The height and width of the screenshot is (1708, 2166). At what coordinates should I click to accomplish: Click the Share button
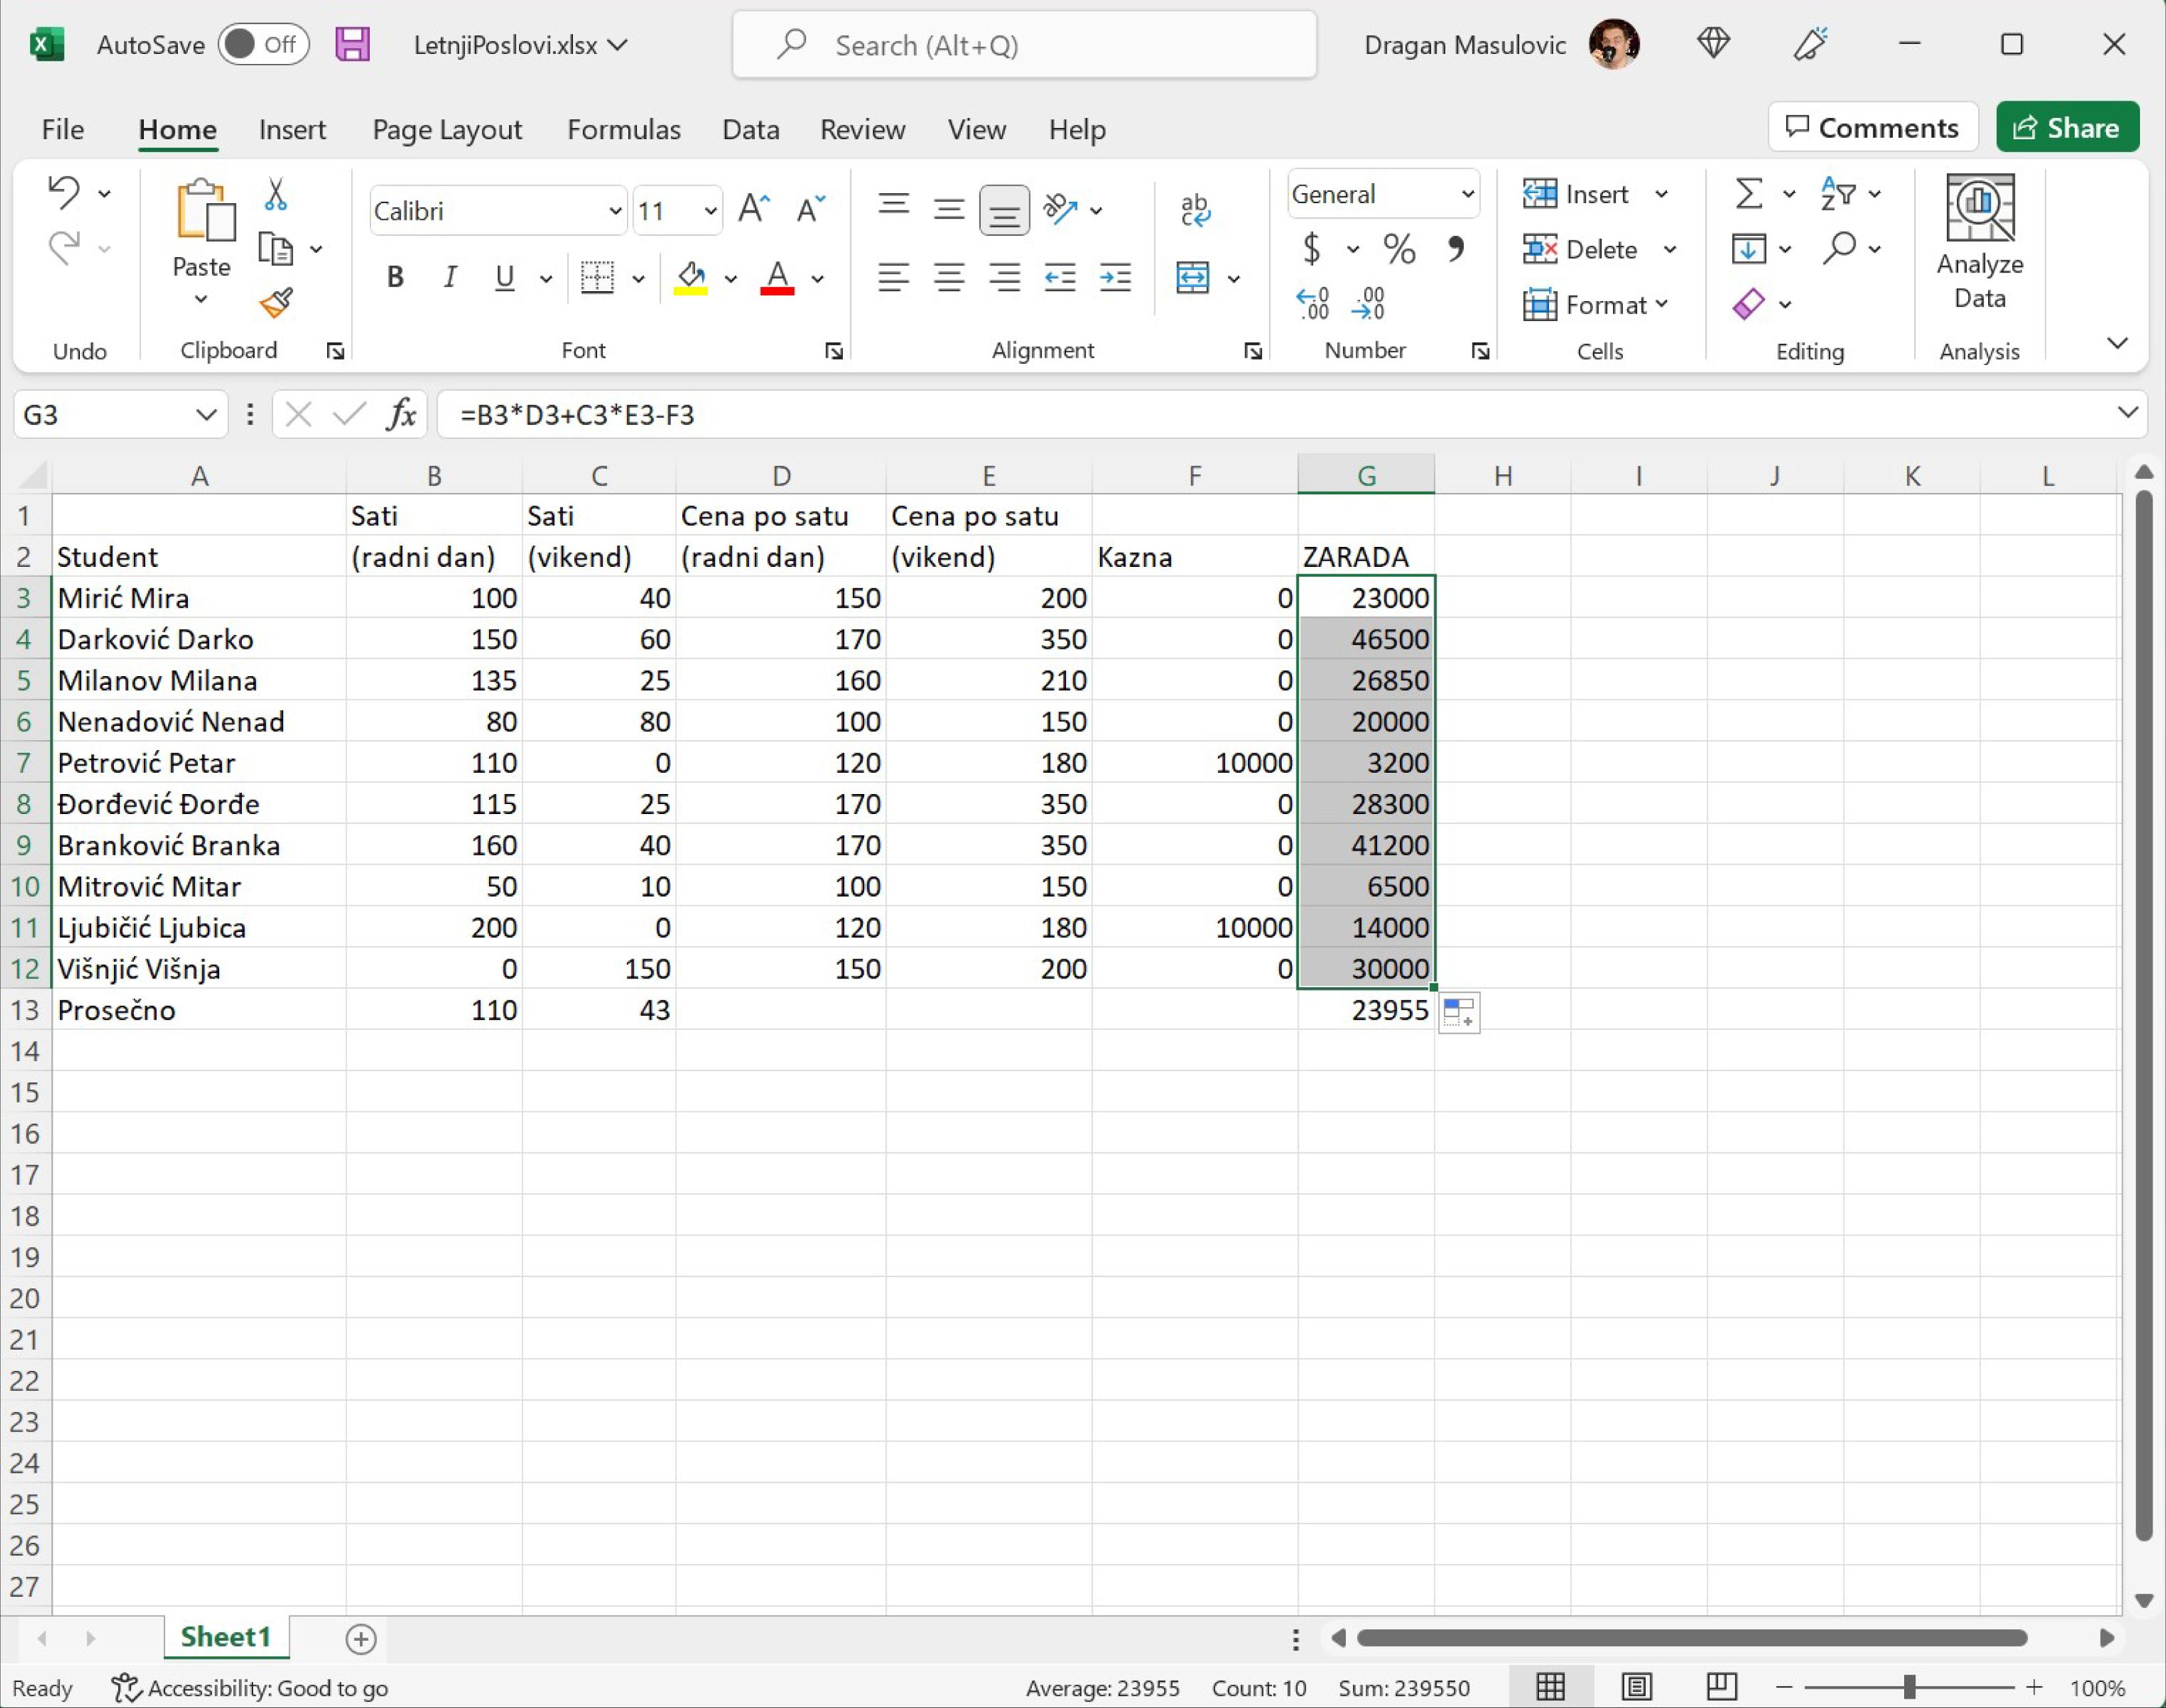coord(2067,128)
